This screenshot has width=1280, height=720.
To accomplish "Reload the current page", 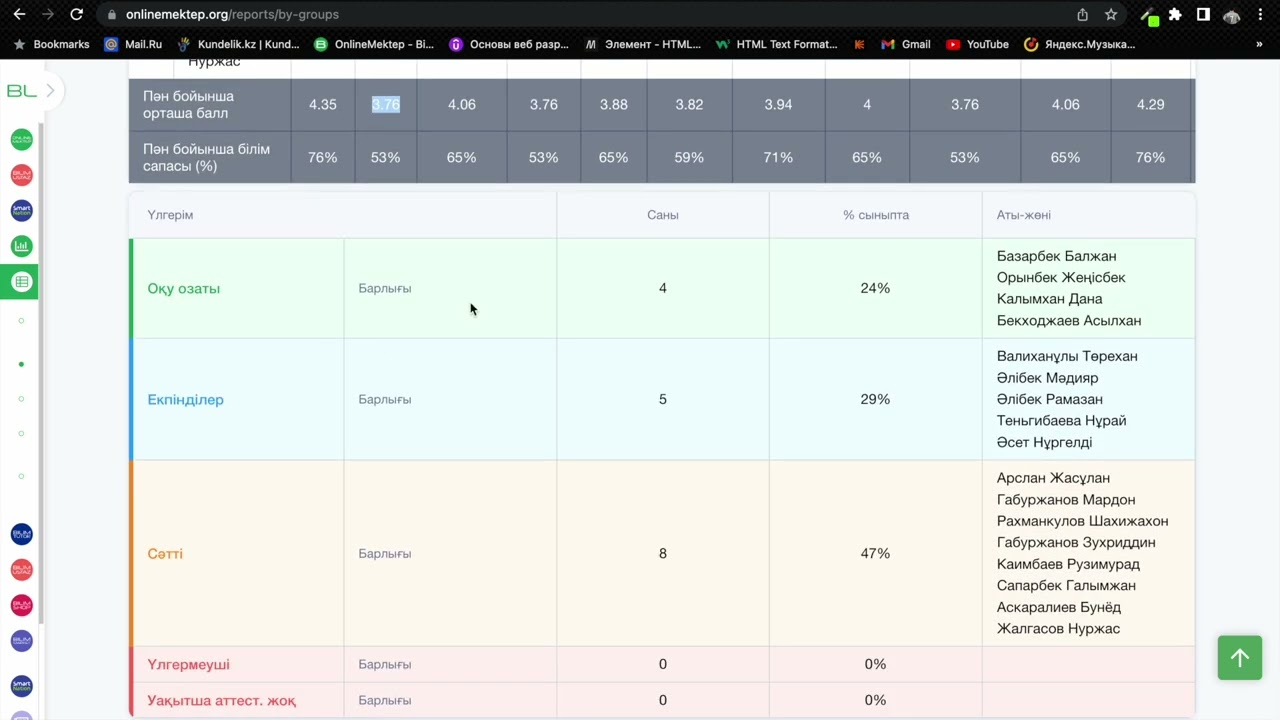I will coord(76,15).
